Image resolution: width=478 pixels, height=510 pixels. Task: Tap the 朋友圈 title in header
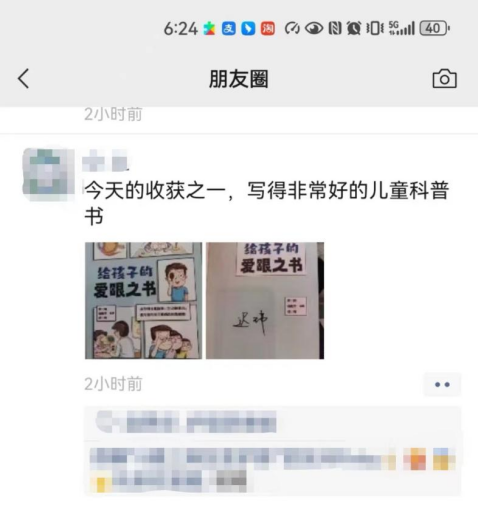(x=238, y=79)
